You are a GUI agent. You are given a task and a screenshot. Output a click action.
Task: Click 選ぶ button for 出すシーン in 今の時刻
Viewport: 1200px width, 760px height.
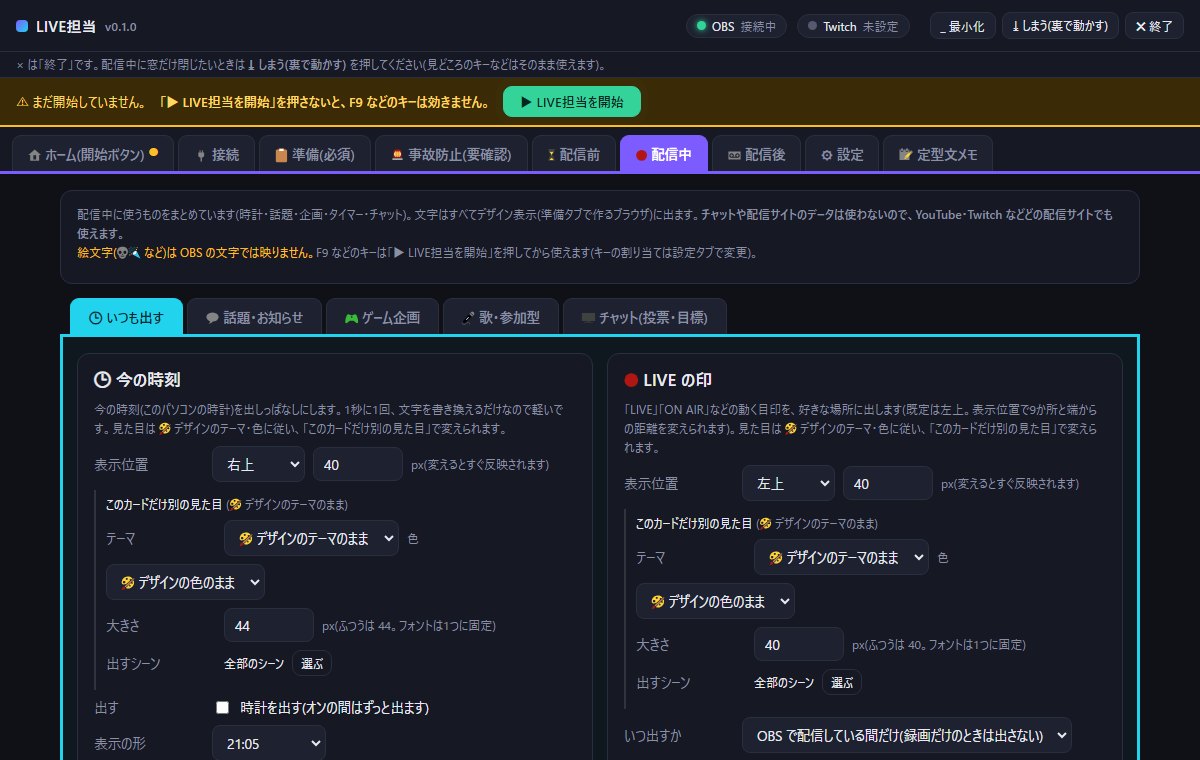(x=311, y=663)
